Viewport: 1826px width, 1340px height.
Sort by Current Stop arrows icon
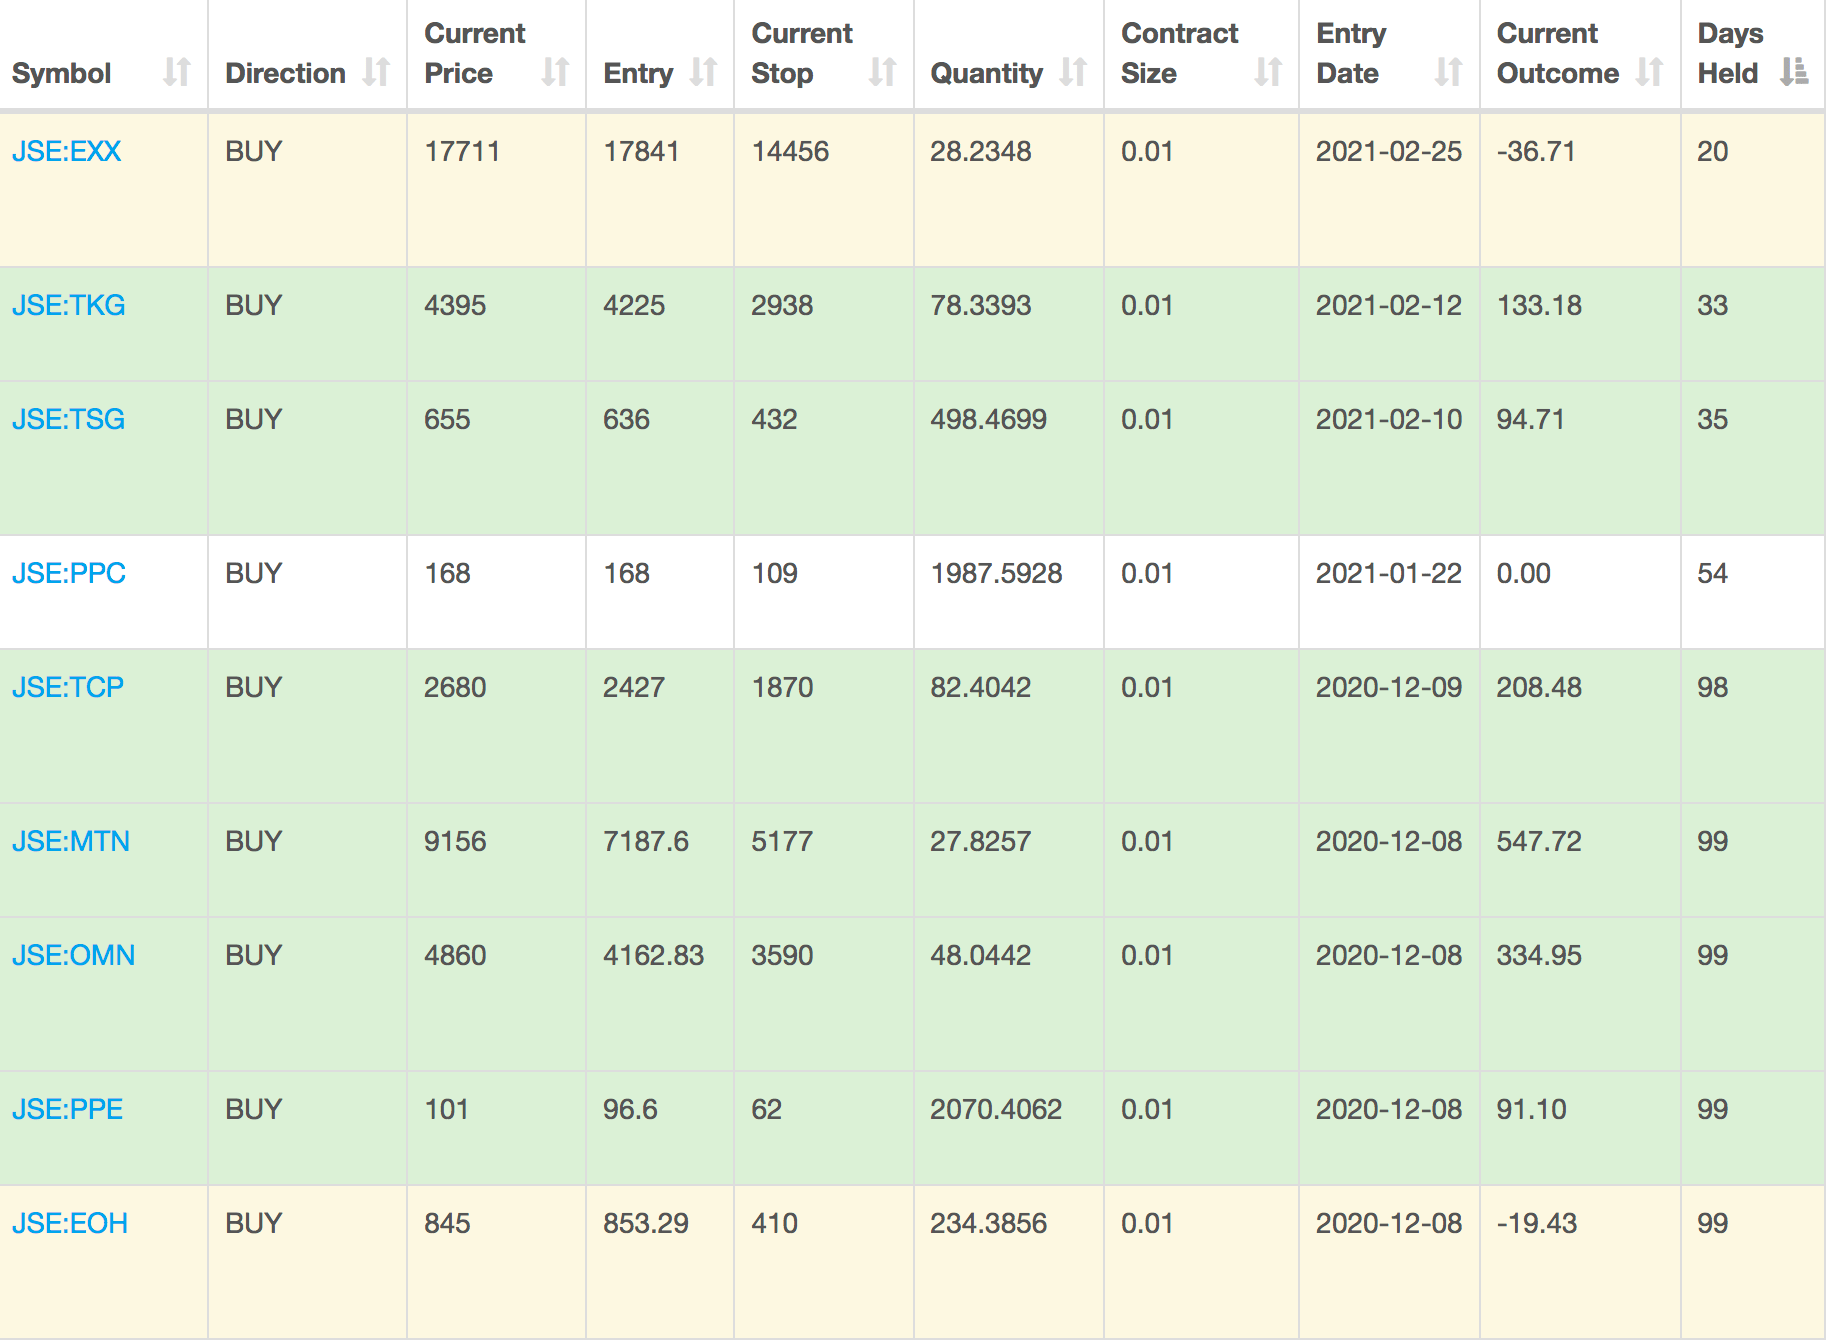click(882, 72)
